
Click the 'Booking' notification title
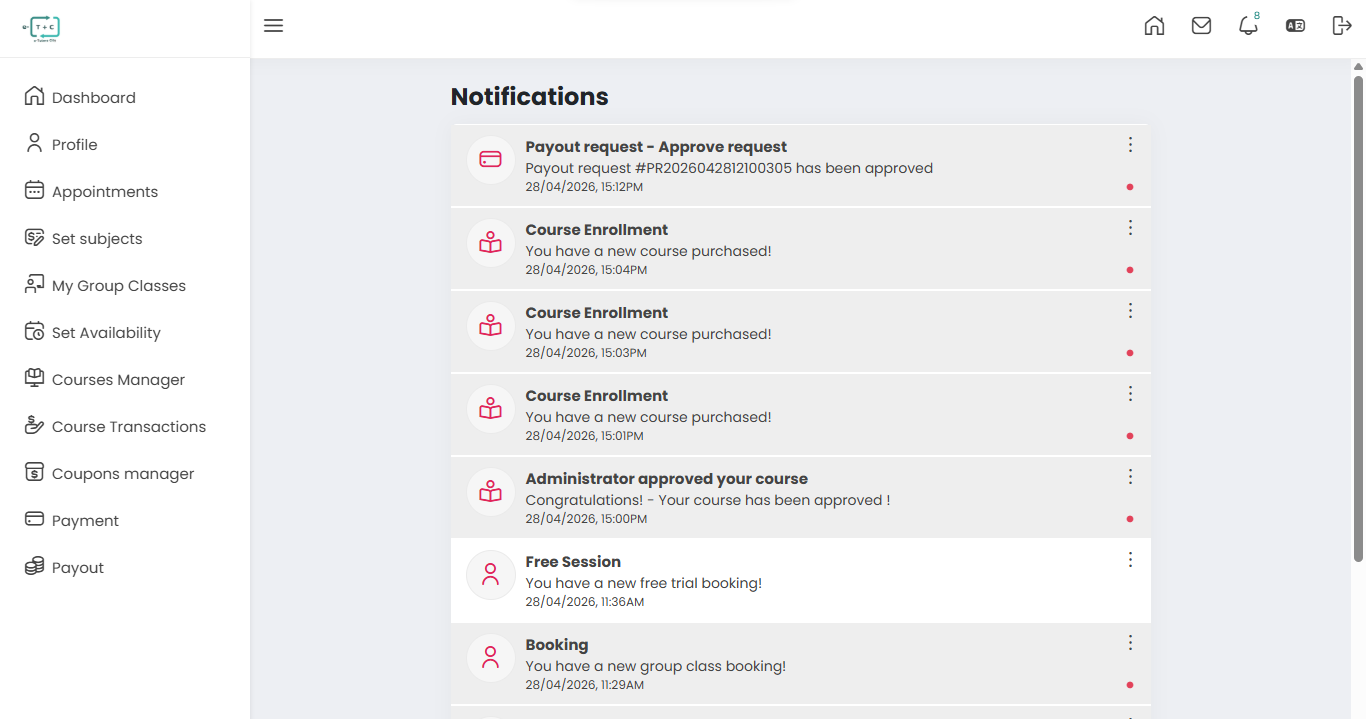pos(557,645)
